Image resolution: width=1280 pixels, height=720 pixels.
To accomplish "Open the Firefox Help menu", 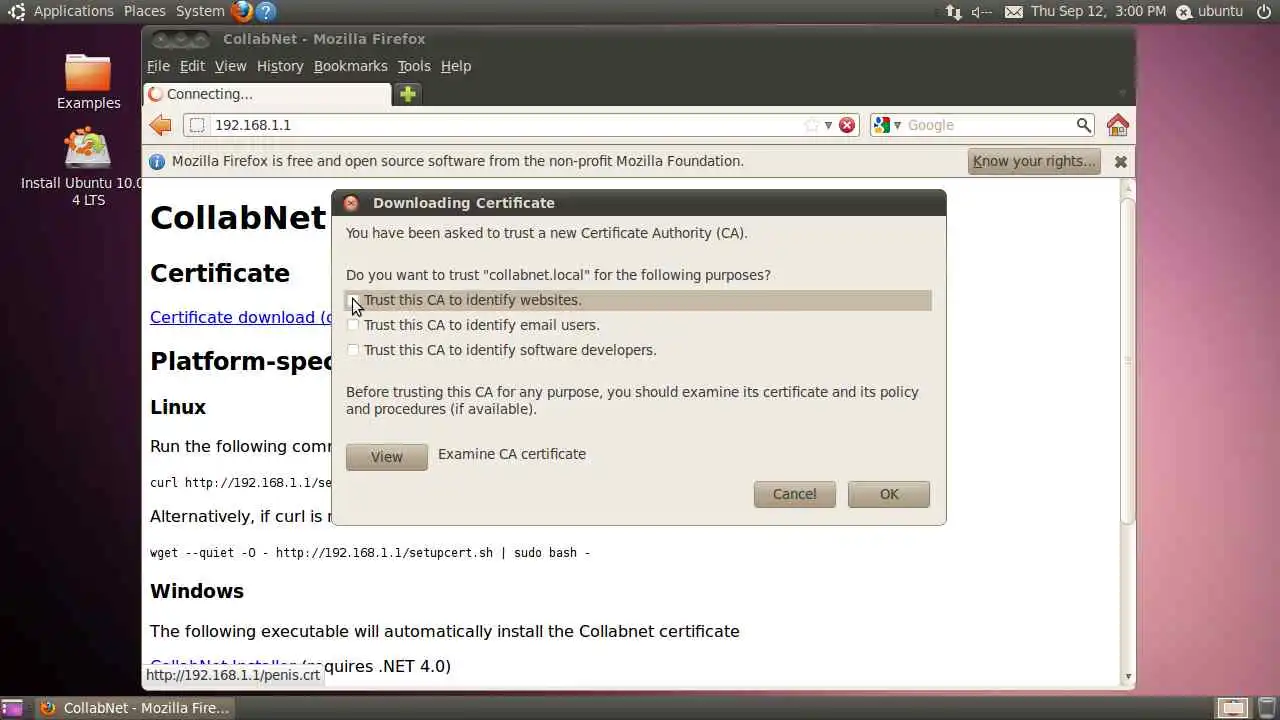I will (x=456, y=66).
